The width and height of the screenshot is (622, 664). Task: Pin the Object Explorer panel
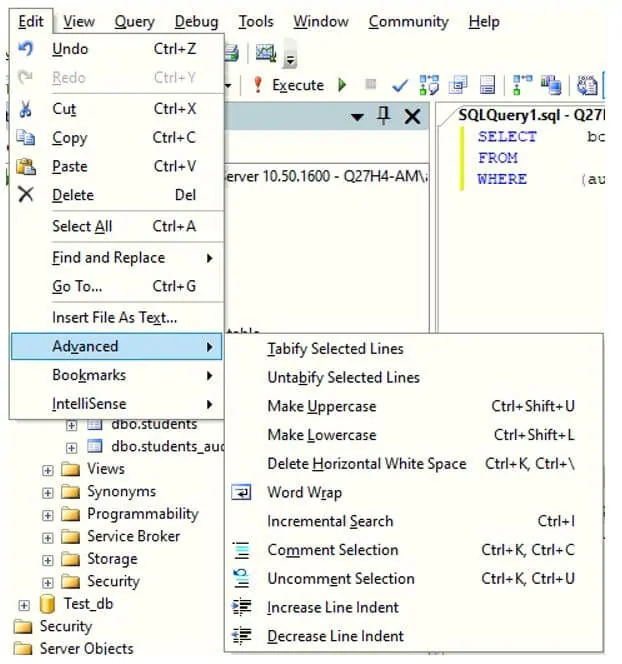(384, 116)
